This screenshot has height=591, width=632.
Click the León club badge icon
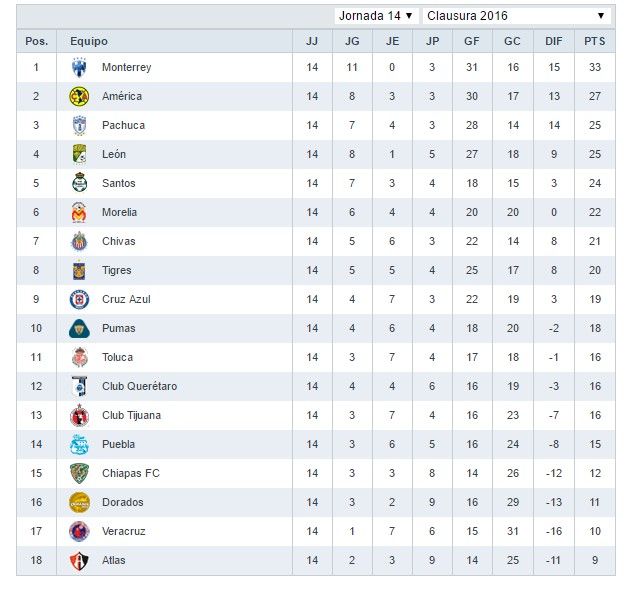coord(79,155)
